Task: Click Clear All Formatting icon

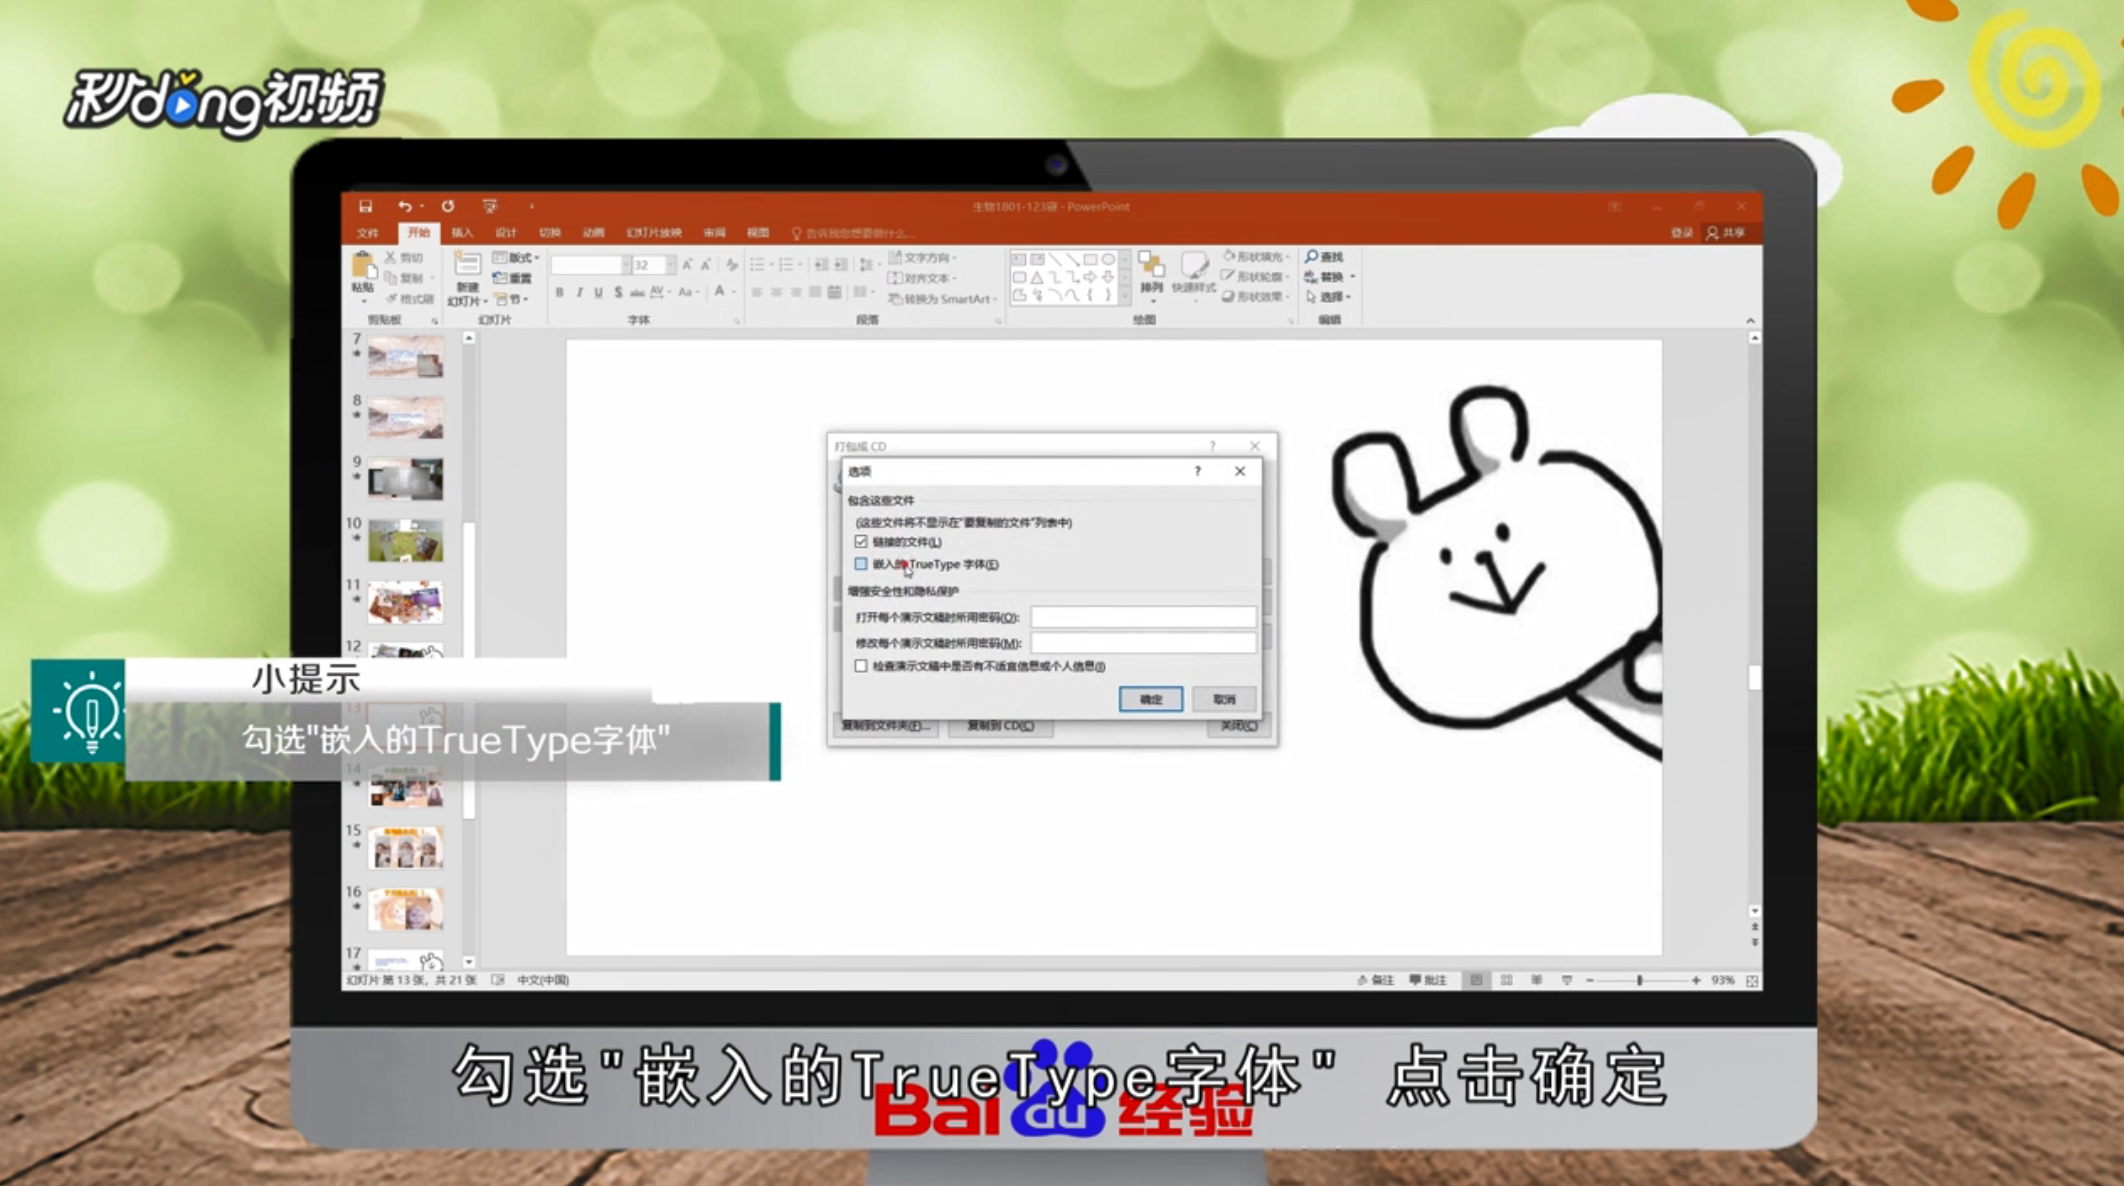Action: 732,265
